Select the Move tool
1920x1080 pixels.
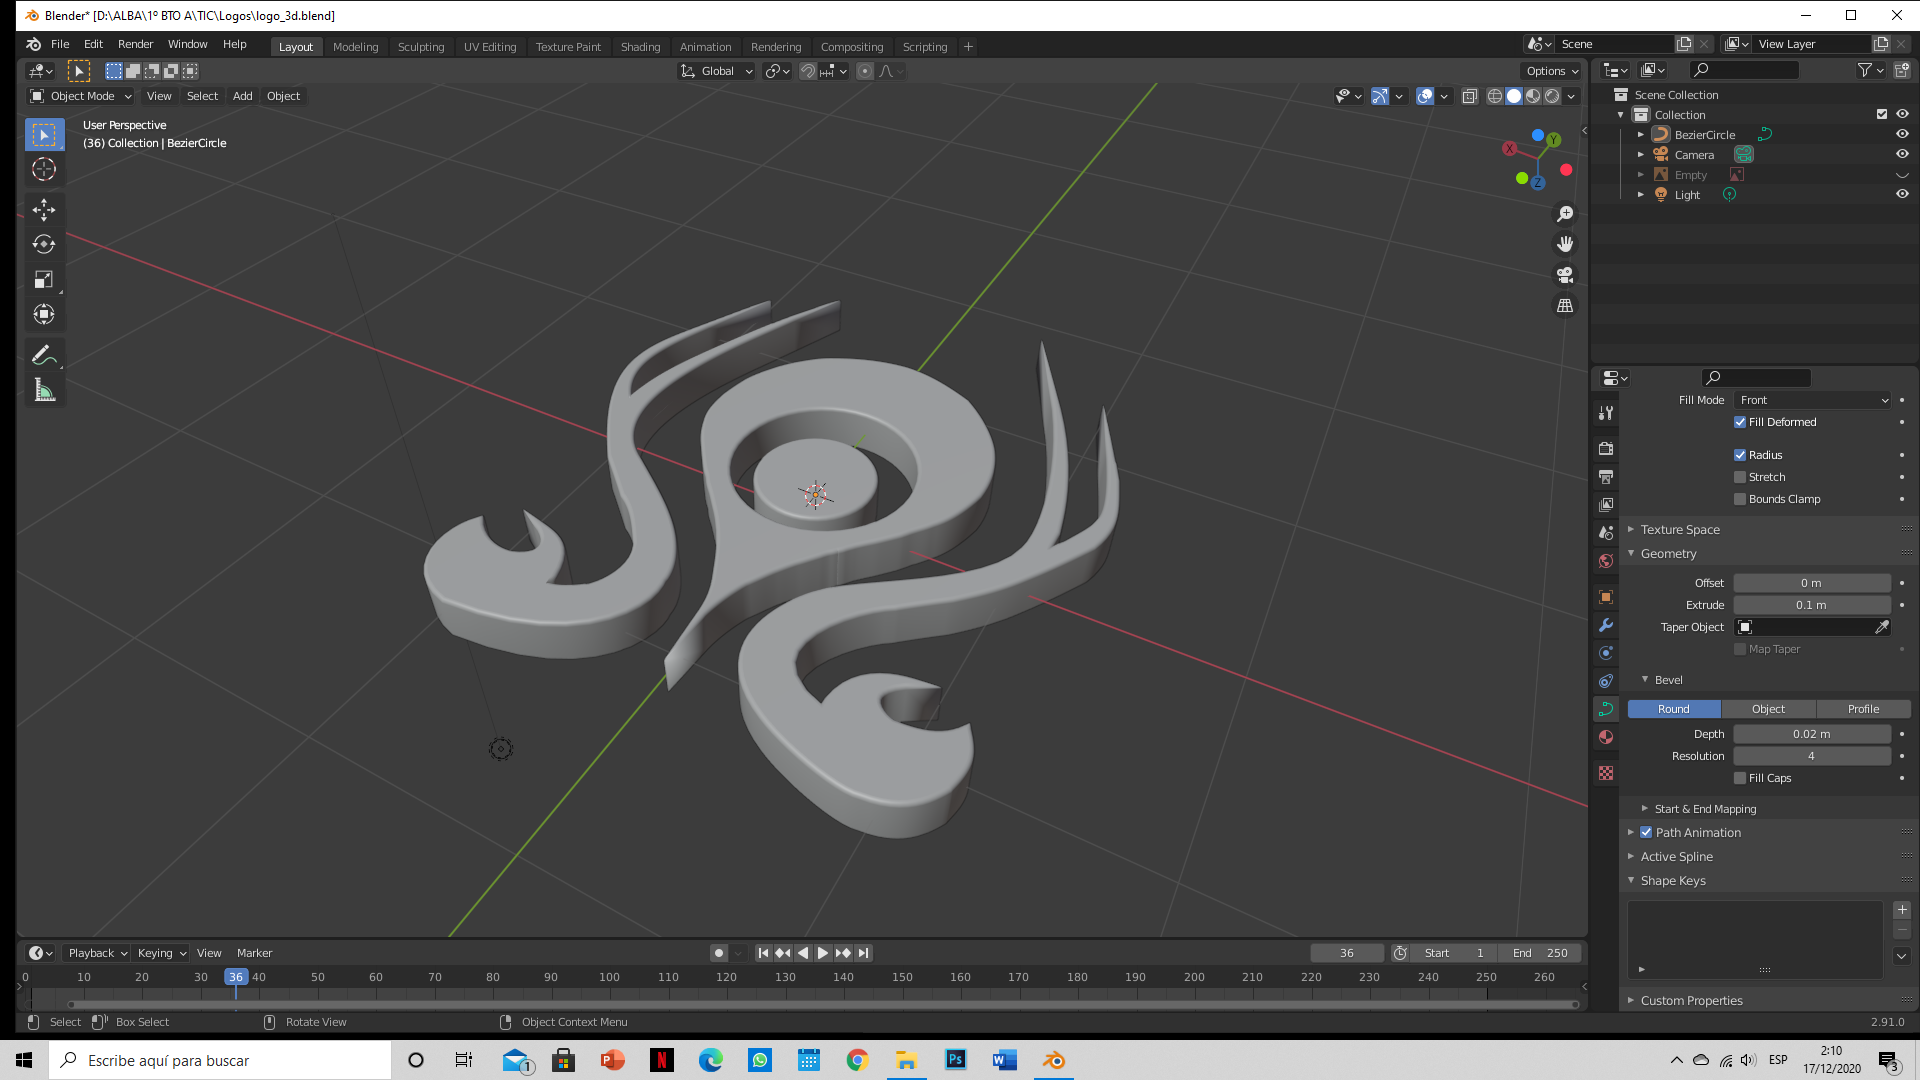[x=43, y=209]
